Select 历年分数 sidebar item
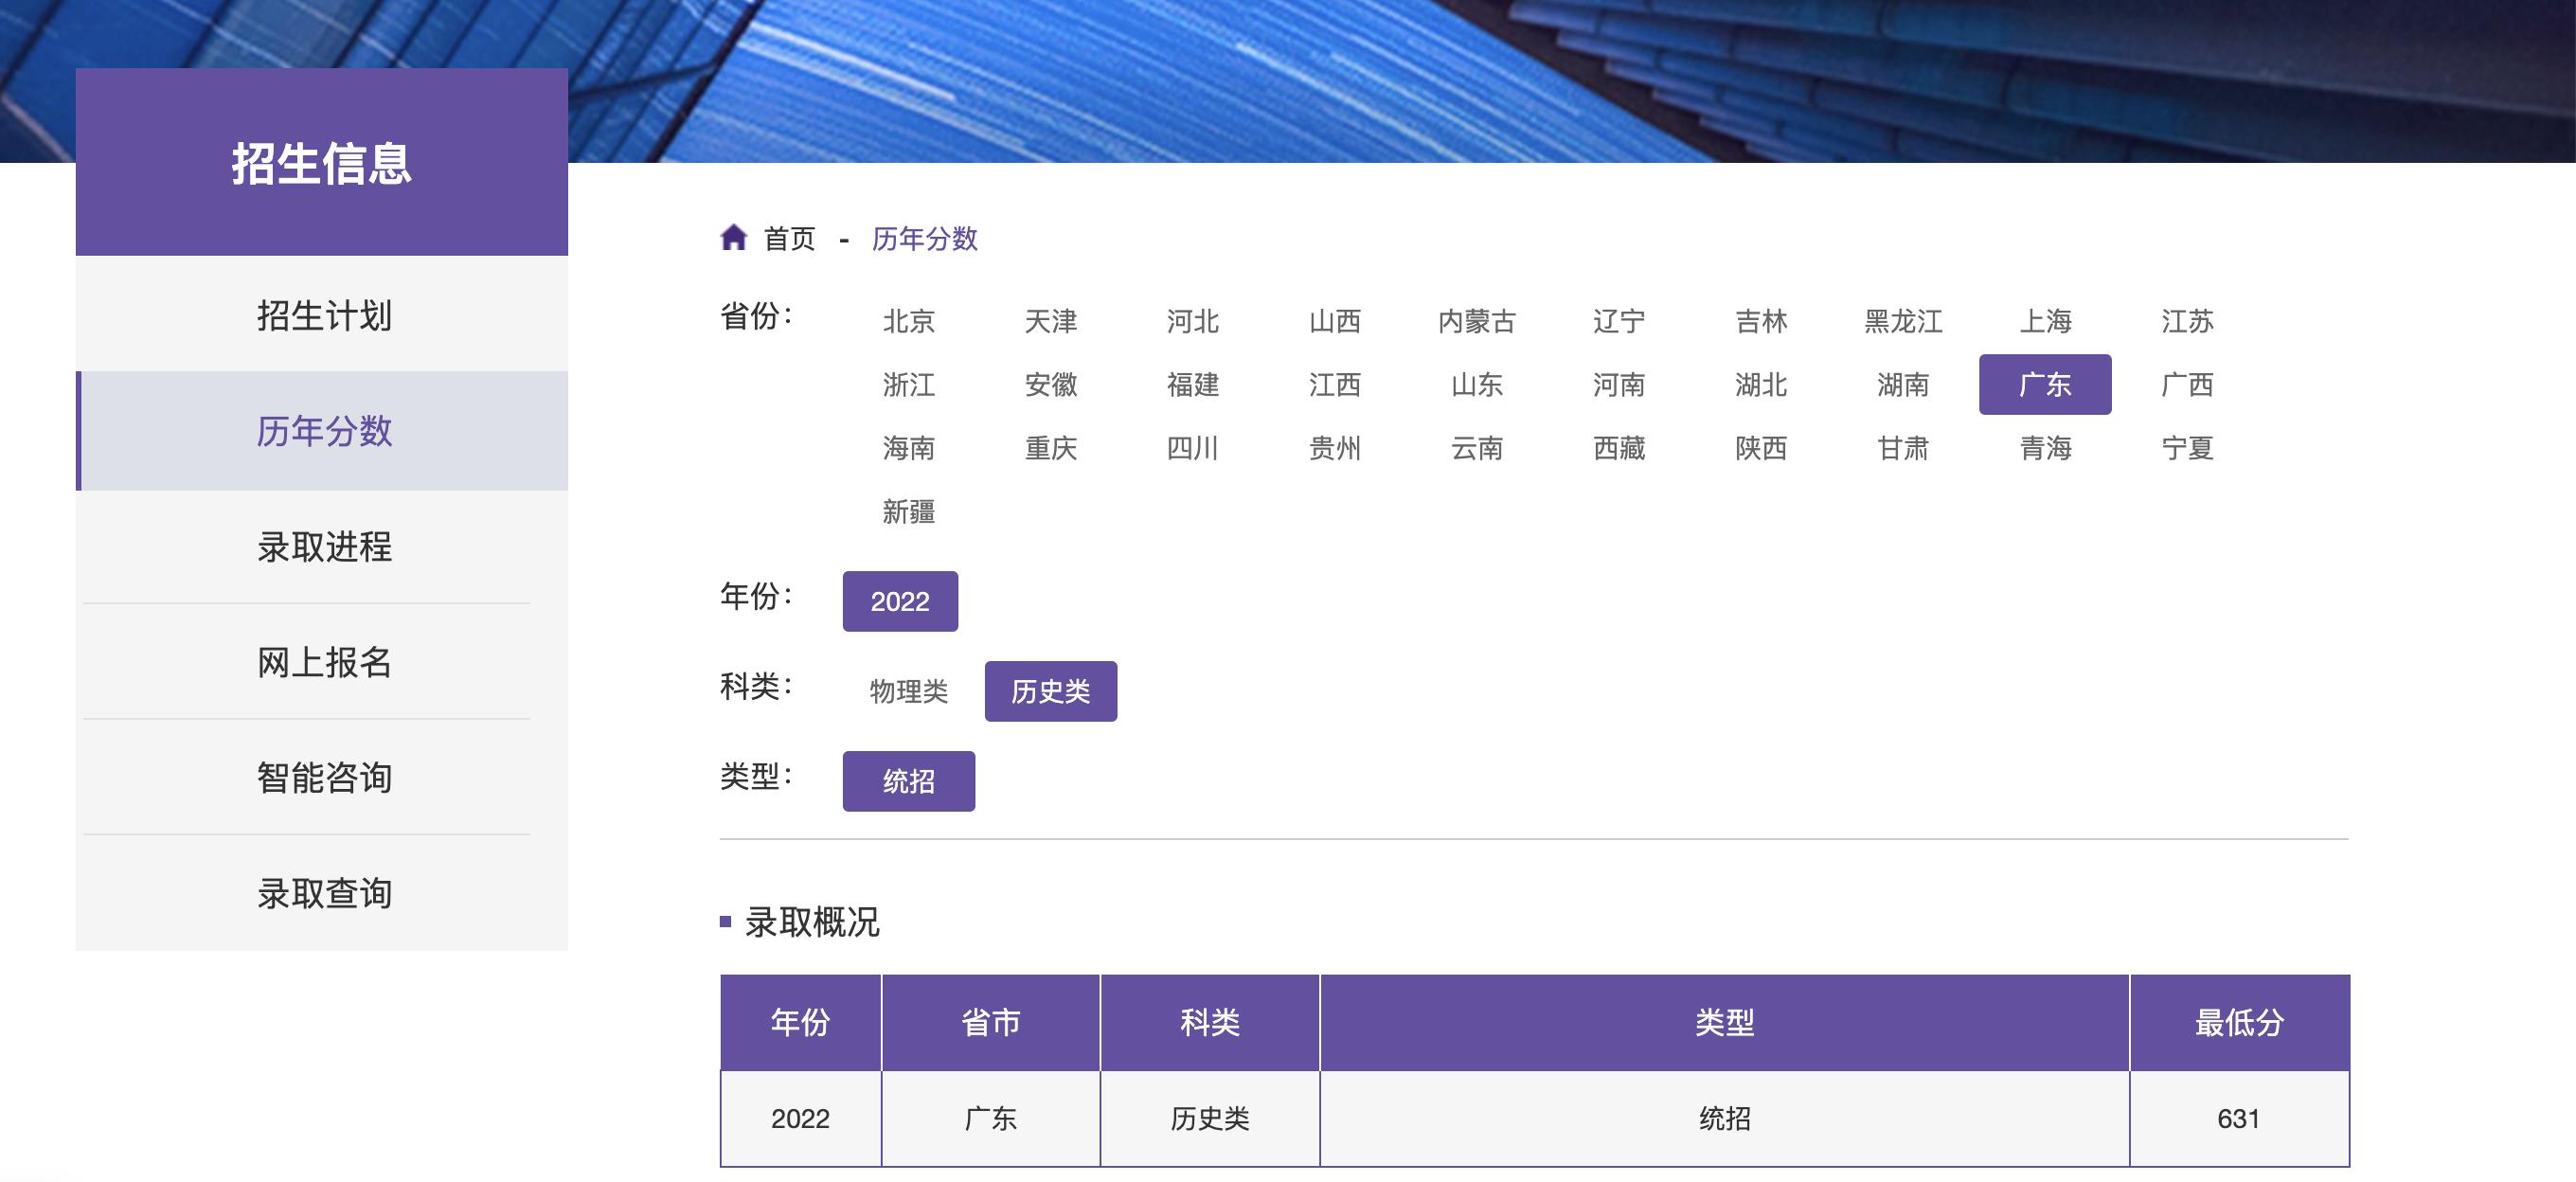The image size is (2576, 1182). pyautogui.click(x=323, y=431)
